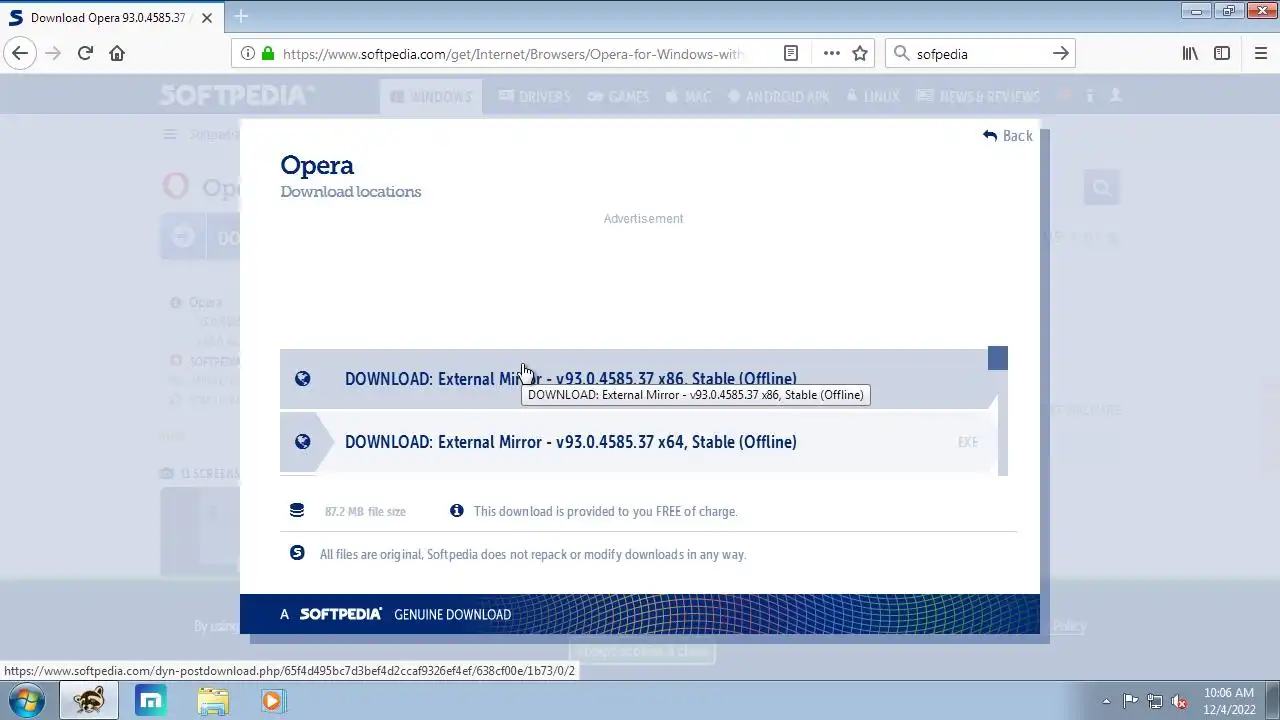Click the Softpedia S badge icon
The height and width of the screenshot is (720, 1280).
297,553
